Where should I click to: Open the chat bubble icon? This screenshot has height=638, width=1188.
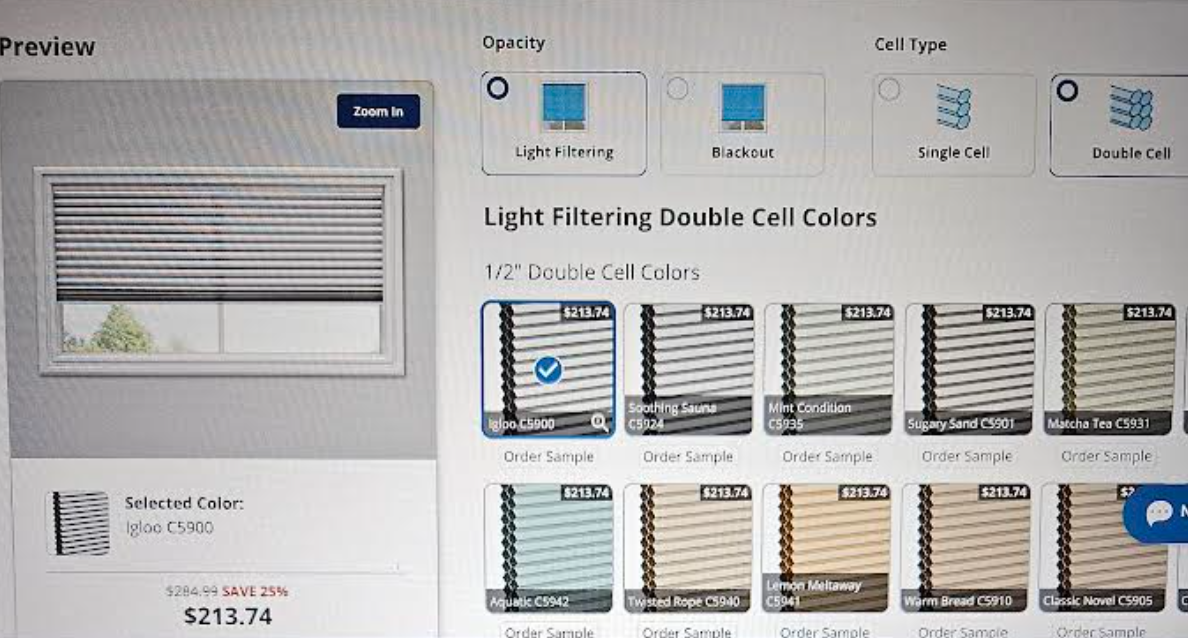pos(1159,513)
